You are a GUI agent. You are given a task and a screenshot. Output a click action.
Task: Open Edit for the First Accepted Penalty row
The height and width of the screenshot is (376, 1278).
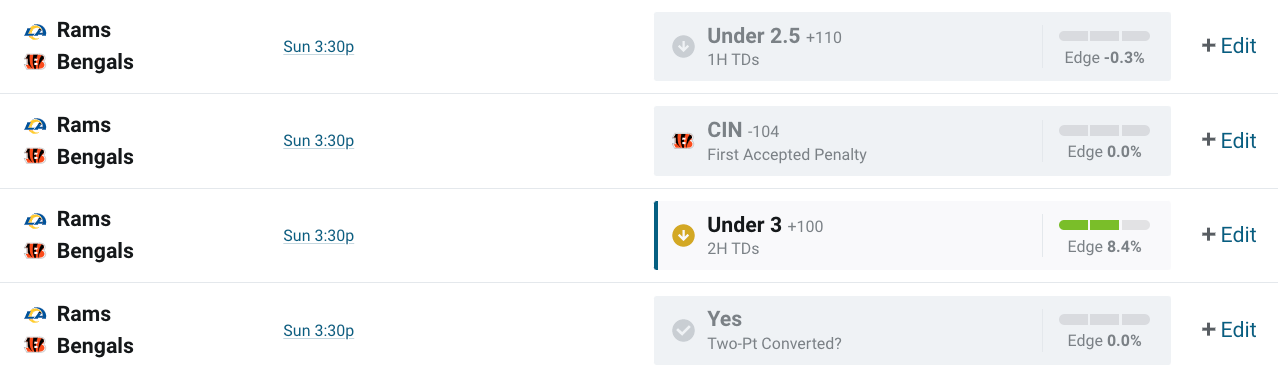pyautogui.click(x=1229, y=141)
